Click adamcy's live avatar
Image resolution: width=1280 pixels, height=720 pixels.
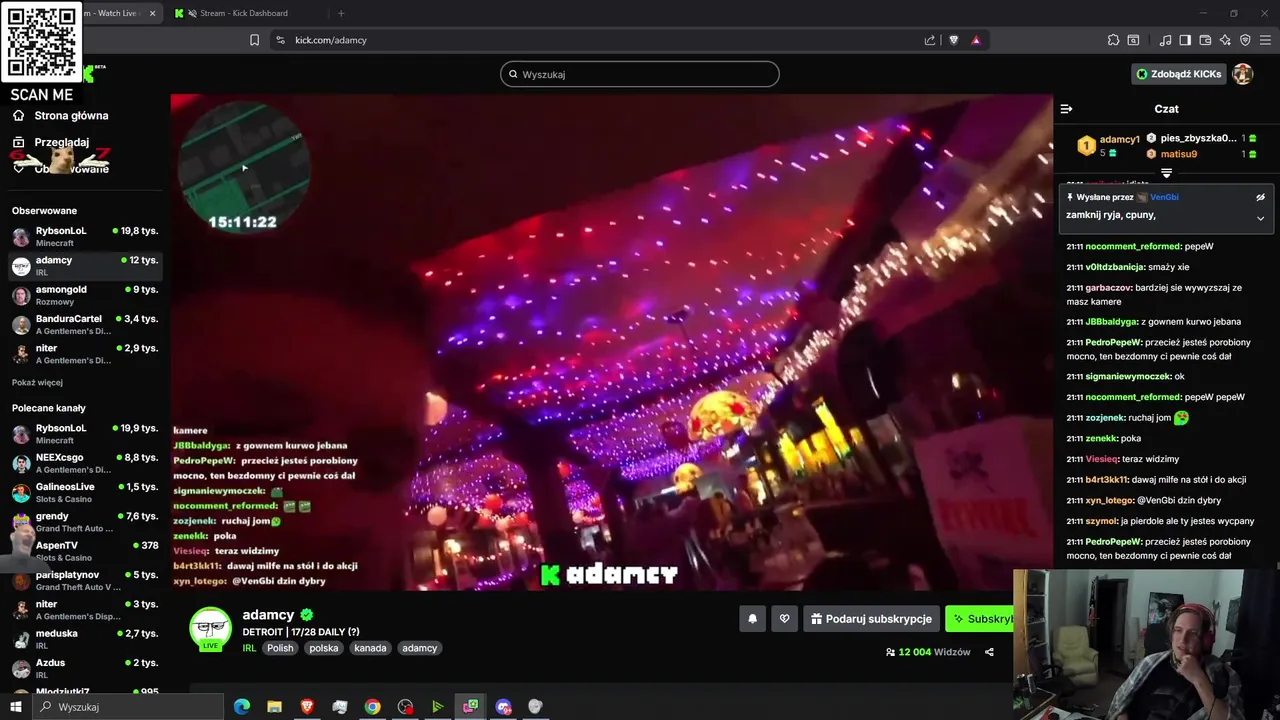tap(210, 628)
